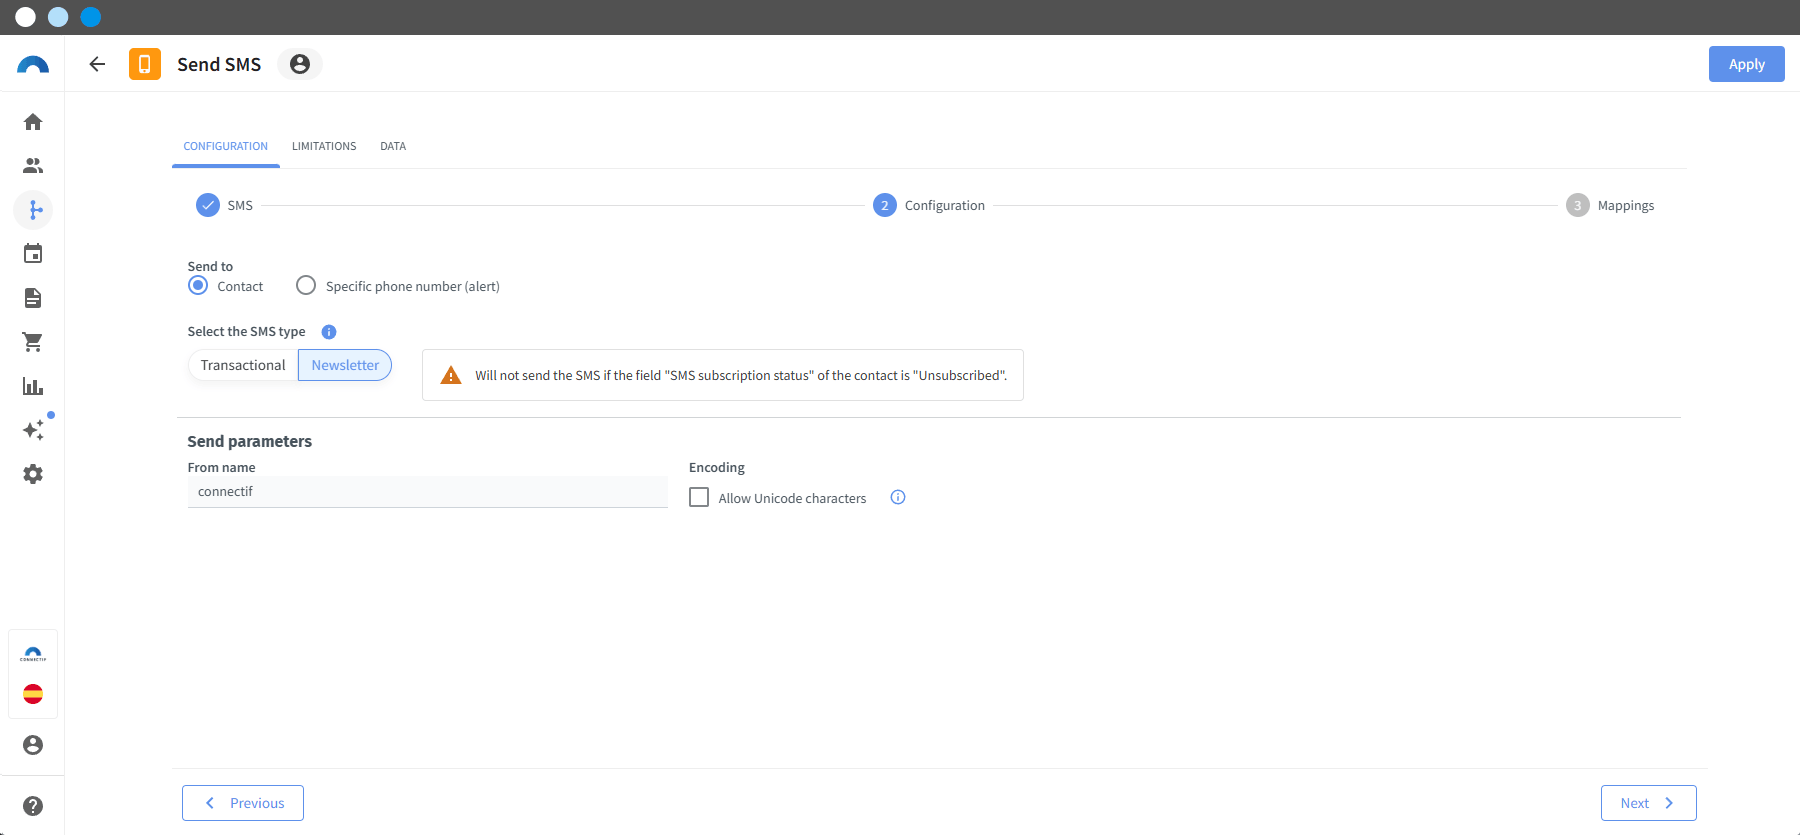Click the From name input field
Viewport: 1800px width, 835px height.
(x=427, y=492)
